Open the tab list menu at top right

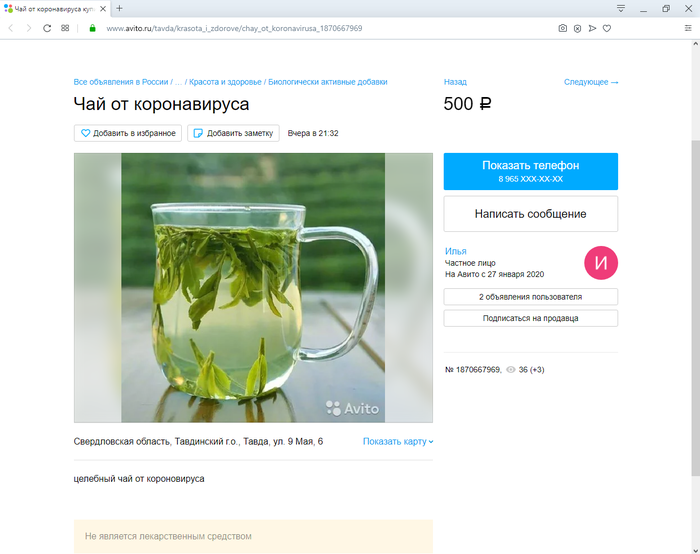[620, 8]
